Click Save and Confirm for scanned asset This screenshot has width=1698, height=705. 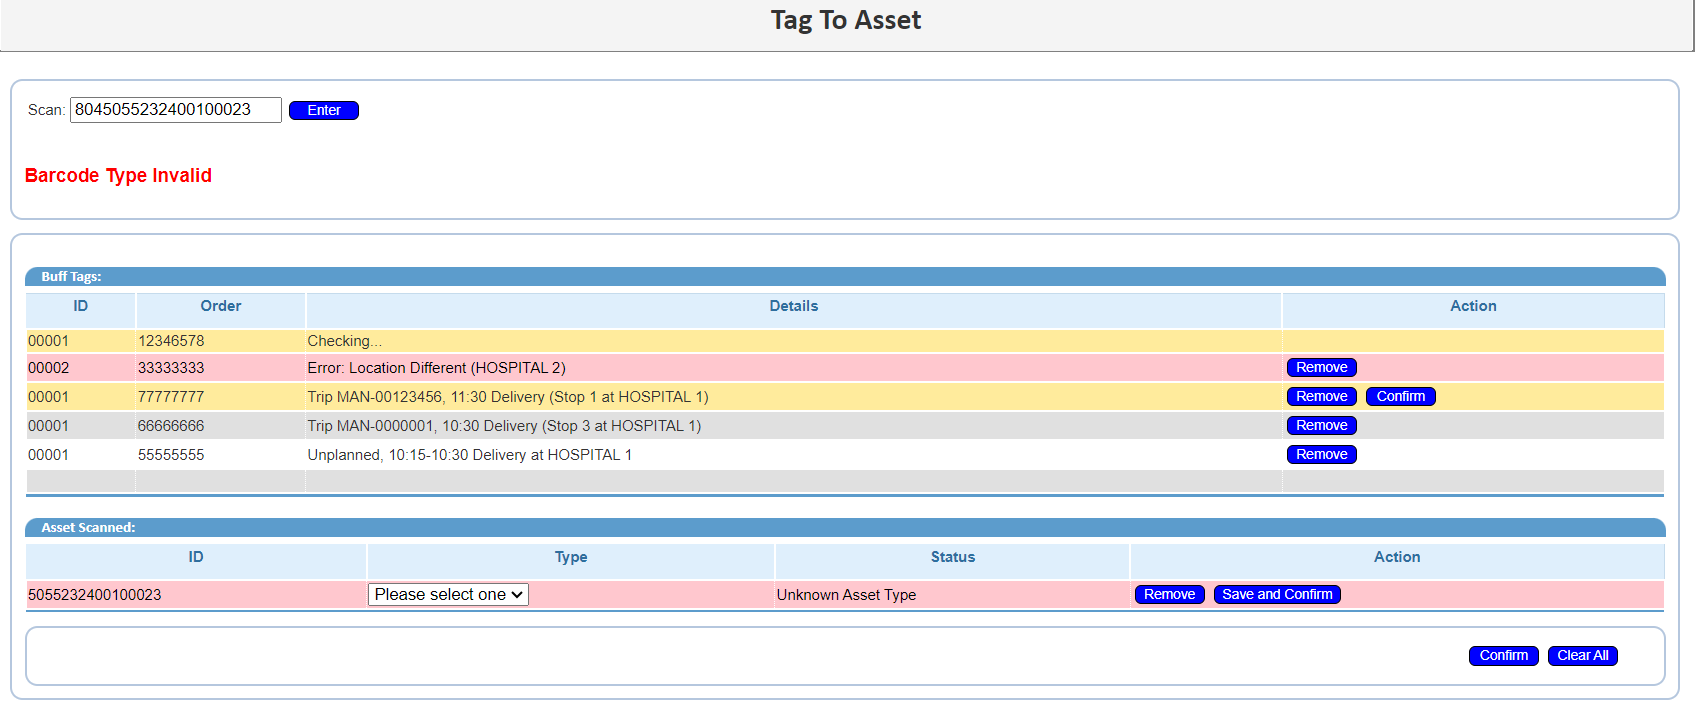point(1277,594)
